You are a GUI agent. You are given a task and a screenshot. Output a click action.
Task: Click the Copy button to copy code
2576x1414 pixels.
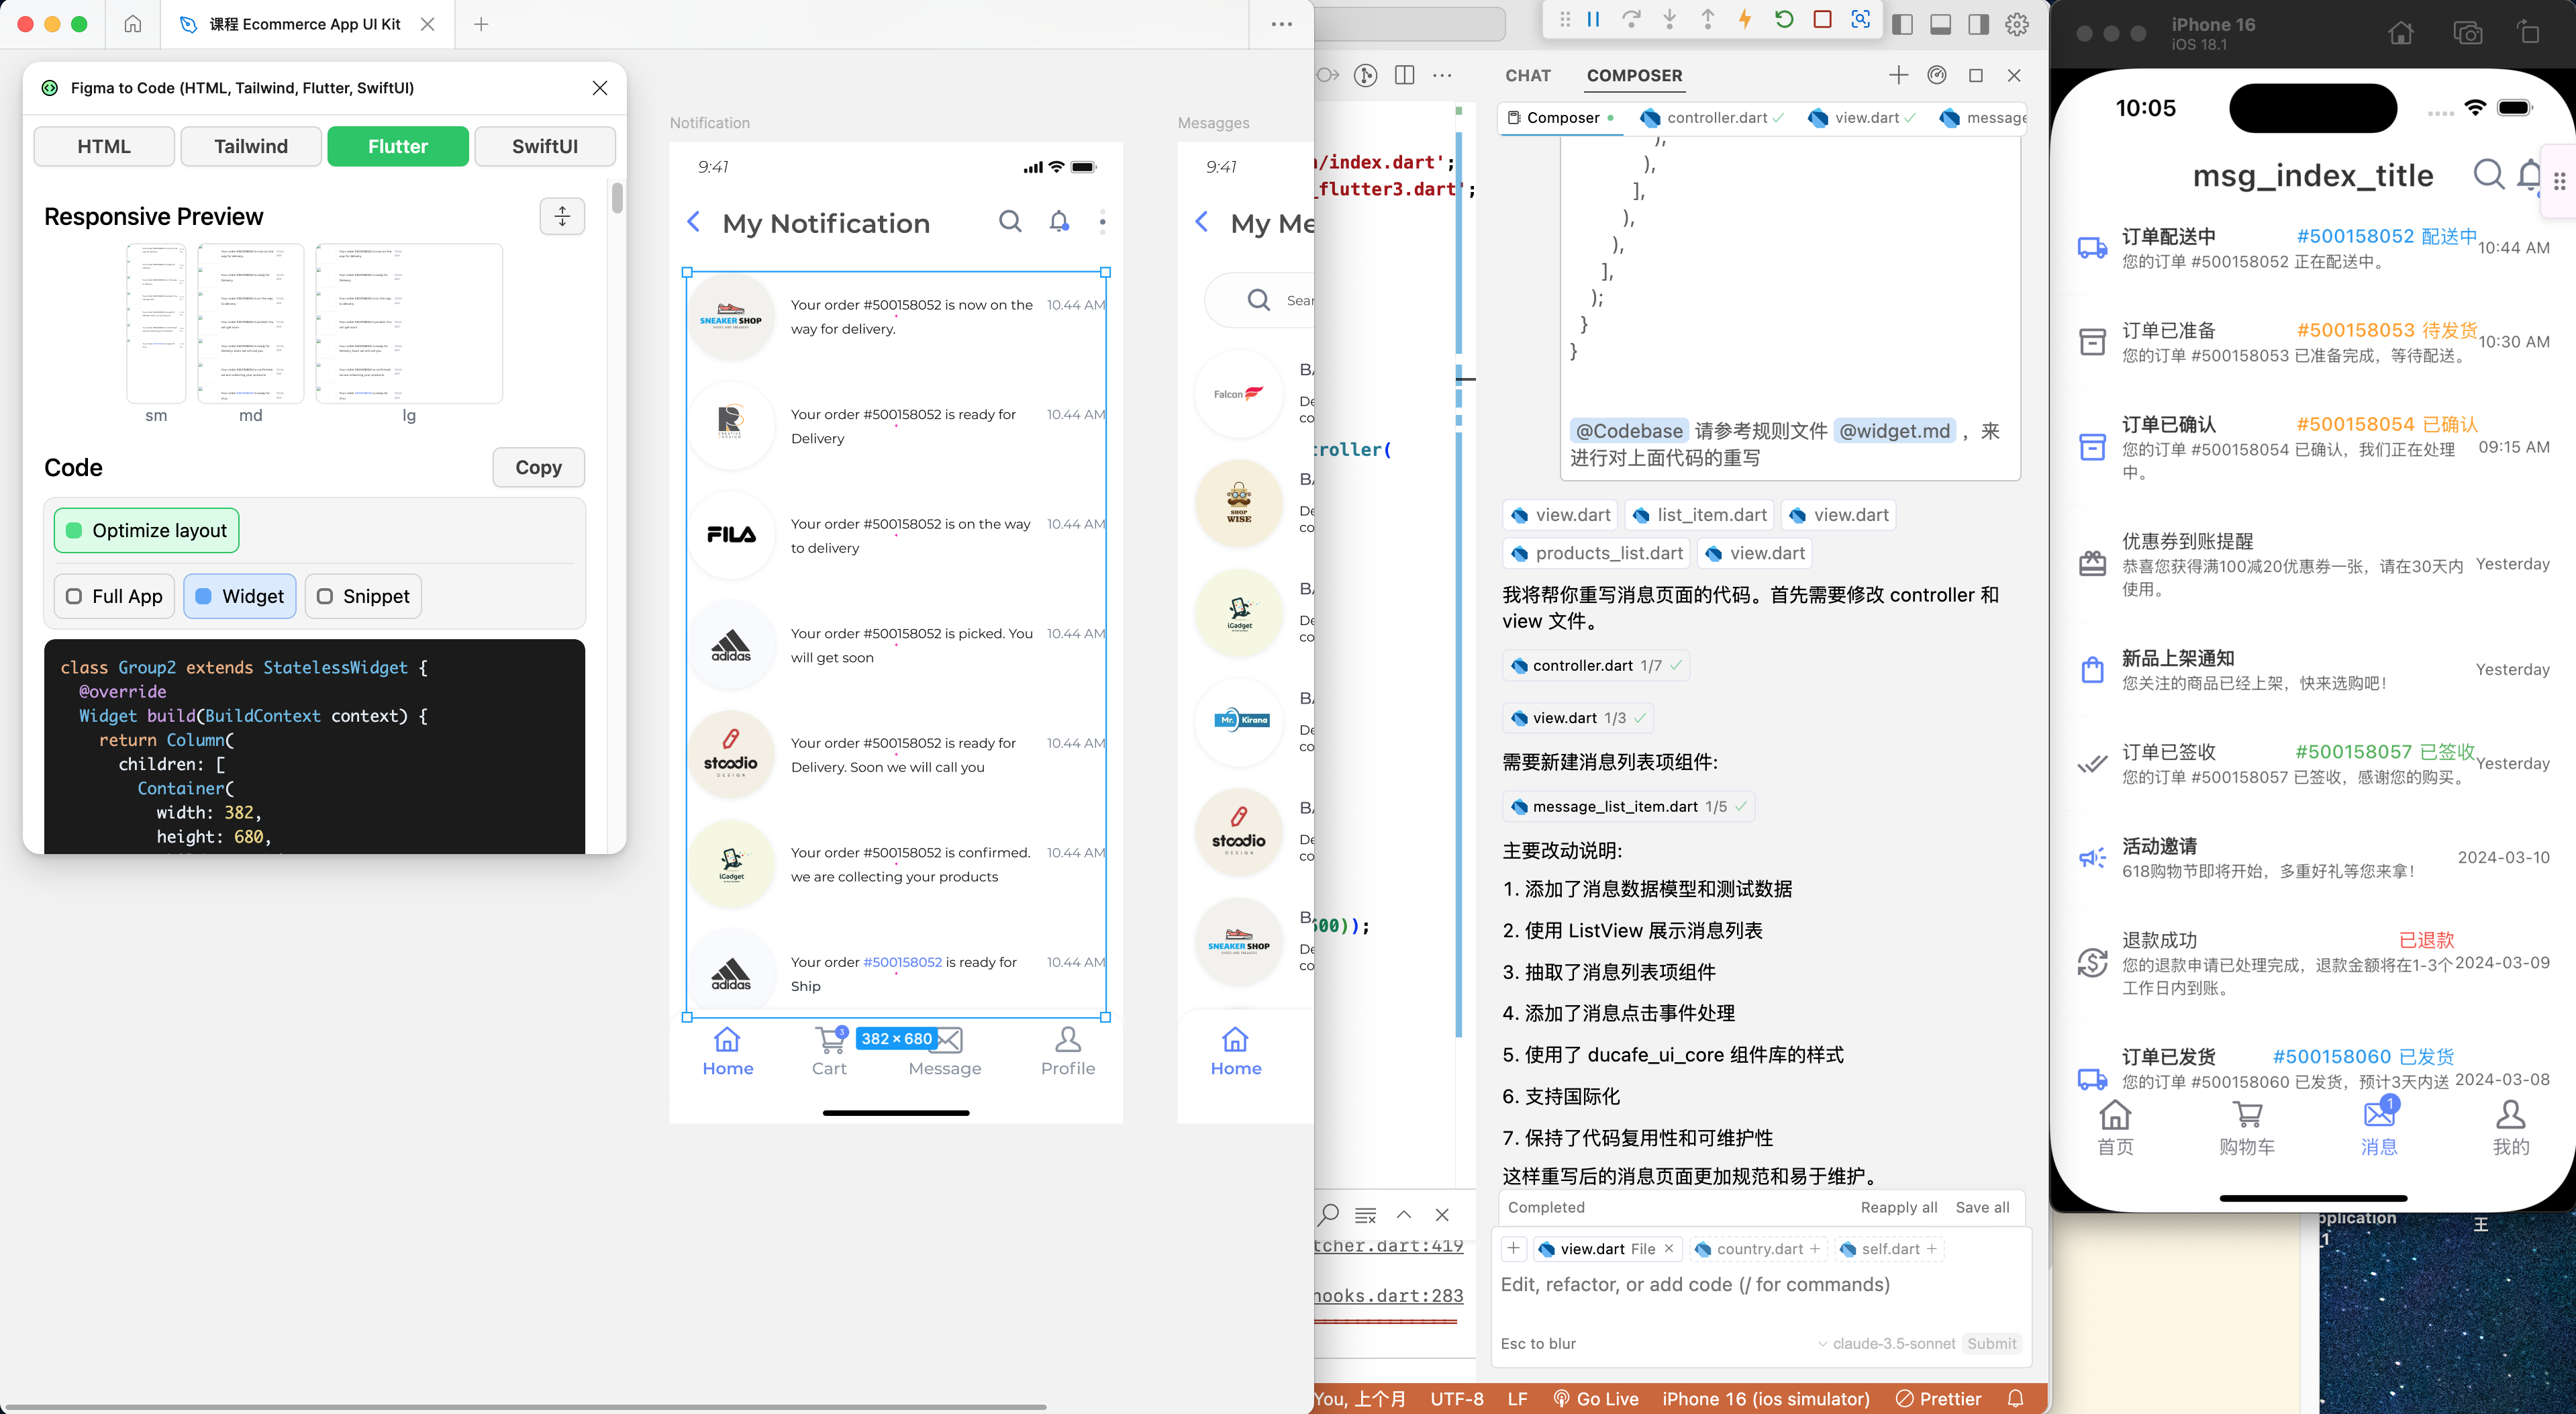click(x=538, y=467)
